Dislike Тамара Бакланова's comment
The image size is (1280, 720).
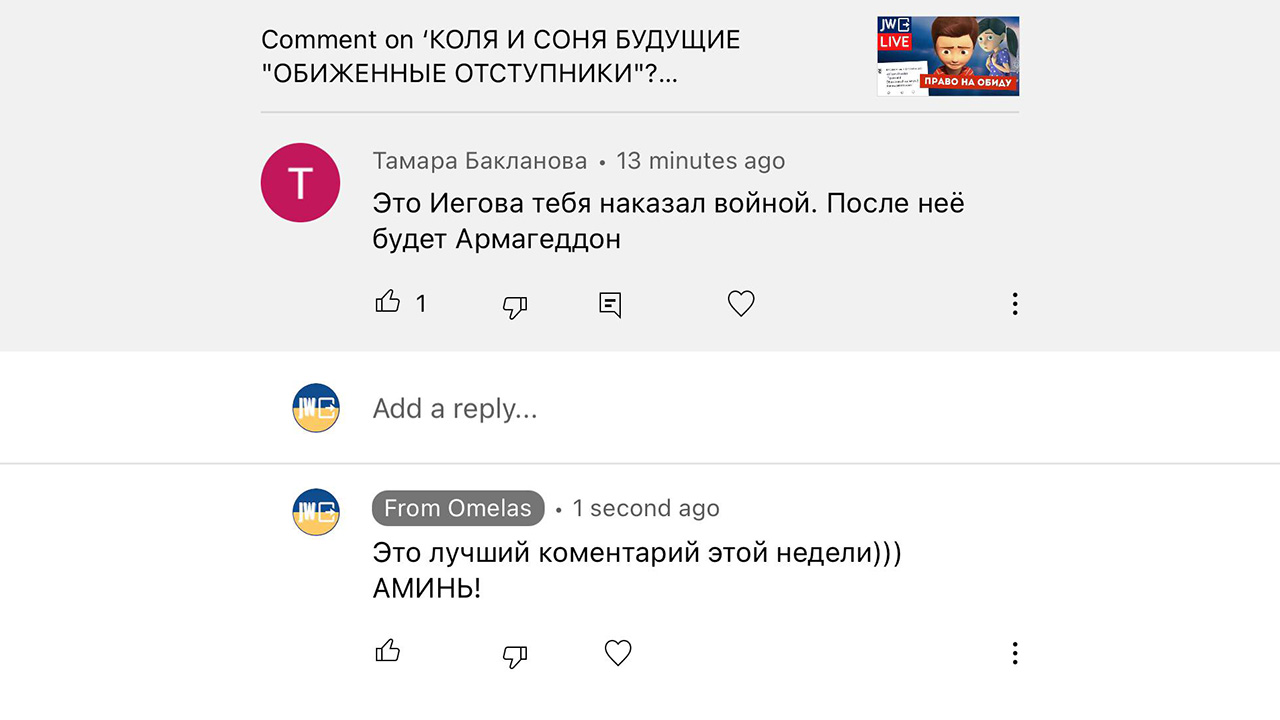(x=514, y=305)
